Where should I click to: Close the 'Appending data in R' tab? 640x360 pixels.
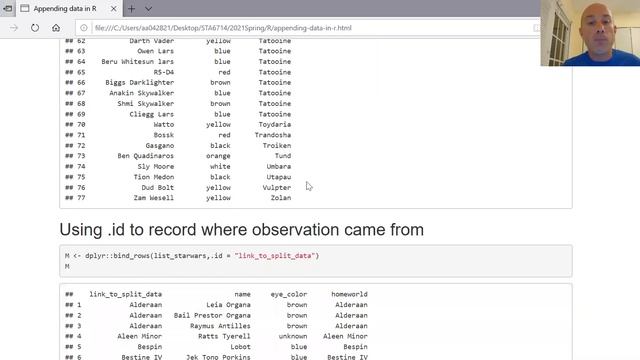click(x=113, y=9)
